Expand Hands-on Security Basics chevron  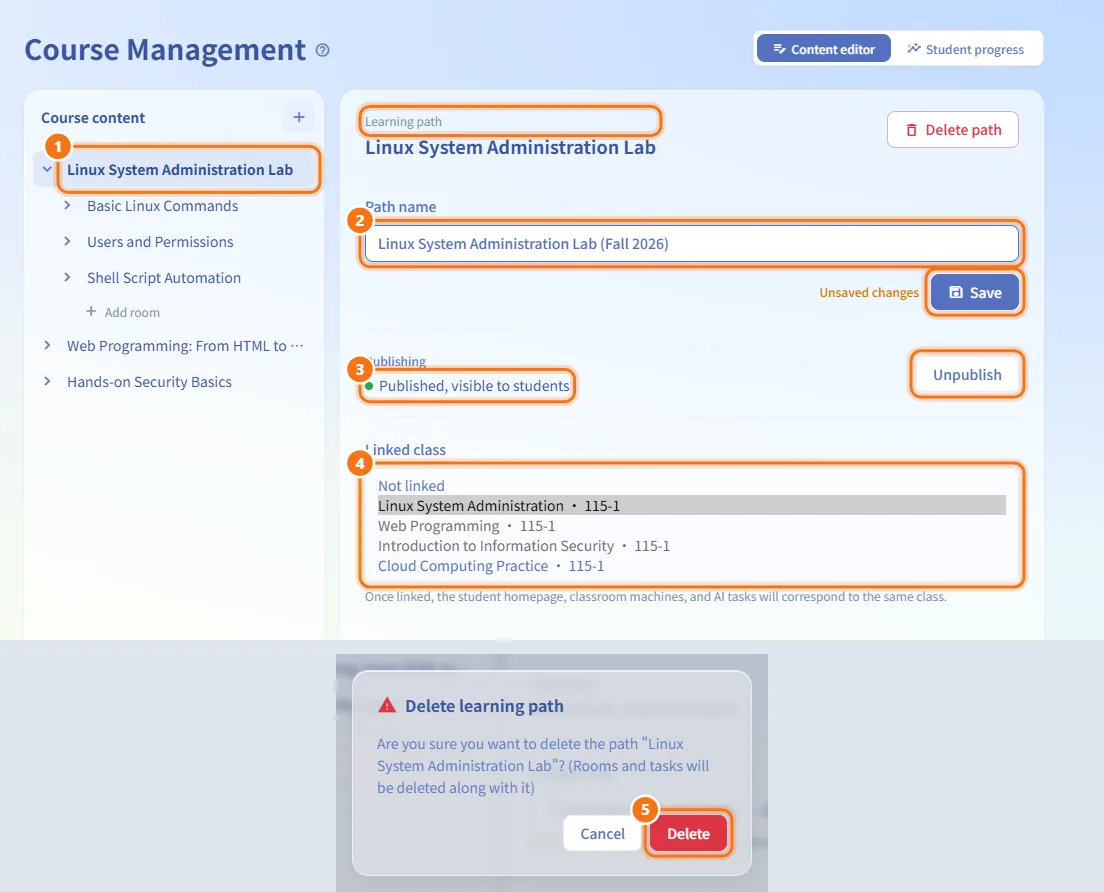(46, 381)
